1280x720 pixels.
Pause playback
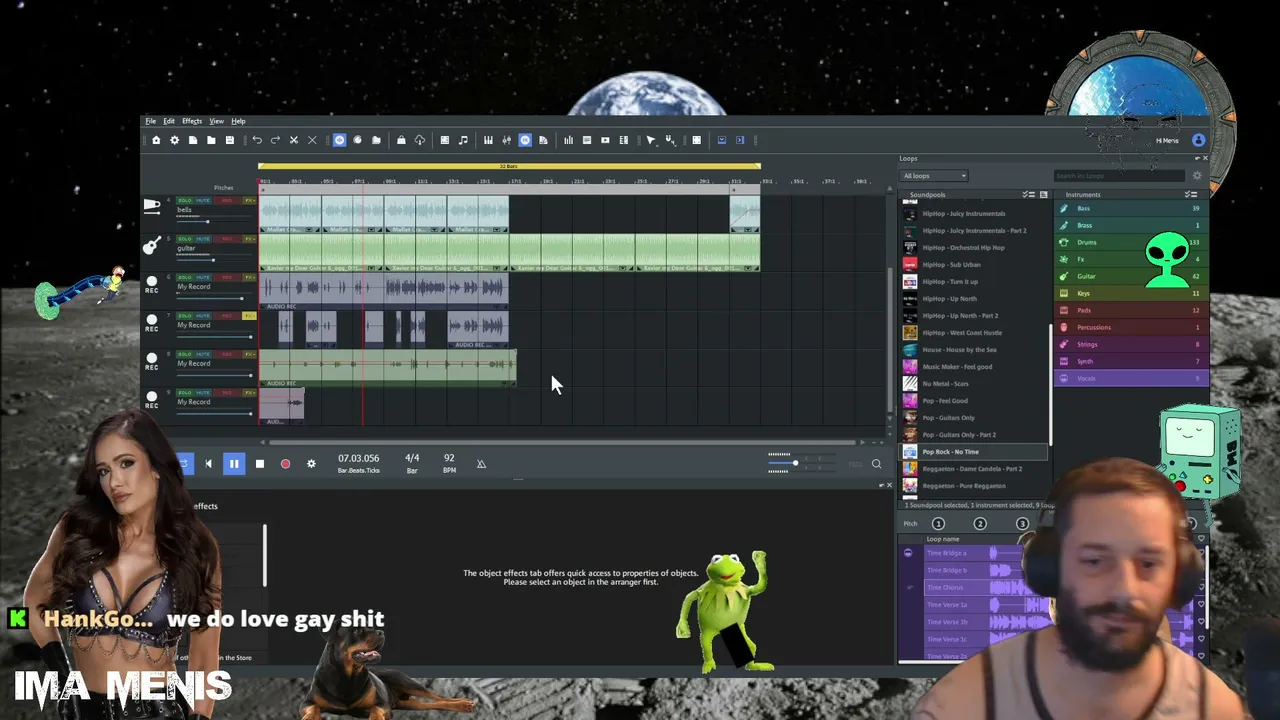click(234, 464)
